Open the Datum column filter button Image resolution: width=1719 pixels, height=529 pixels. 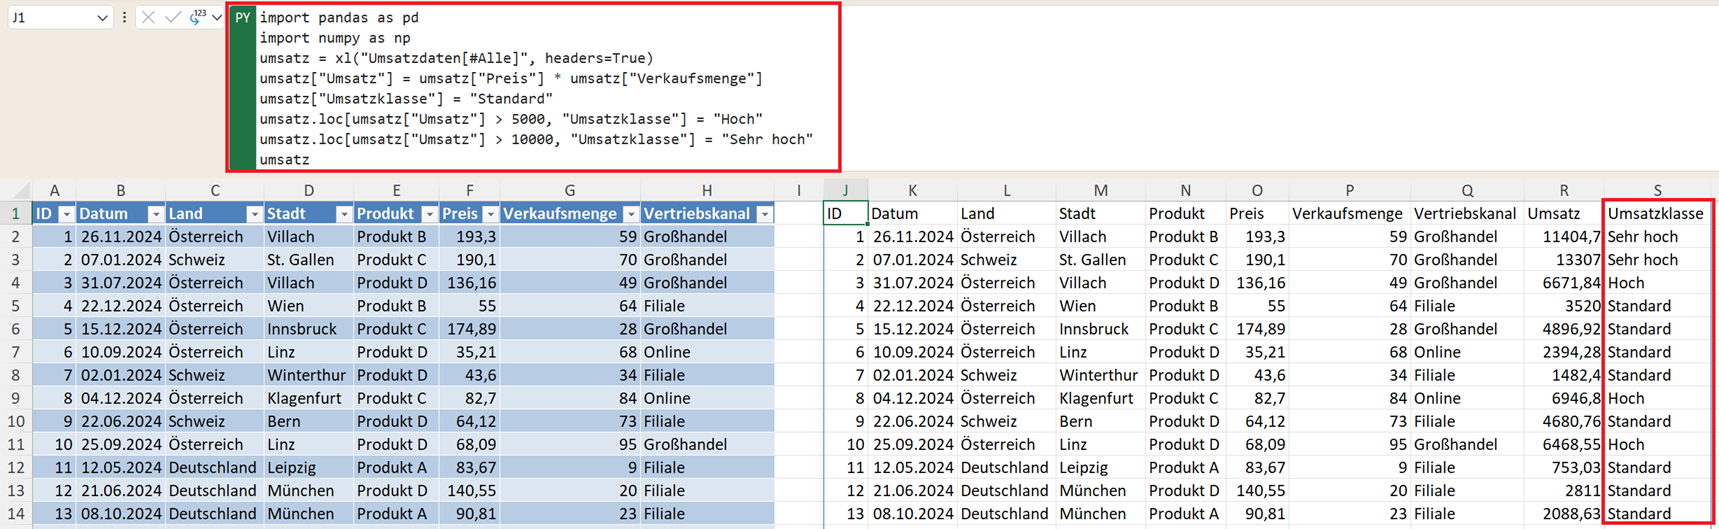(x=155, y=214)
